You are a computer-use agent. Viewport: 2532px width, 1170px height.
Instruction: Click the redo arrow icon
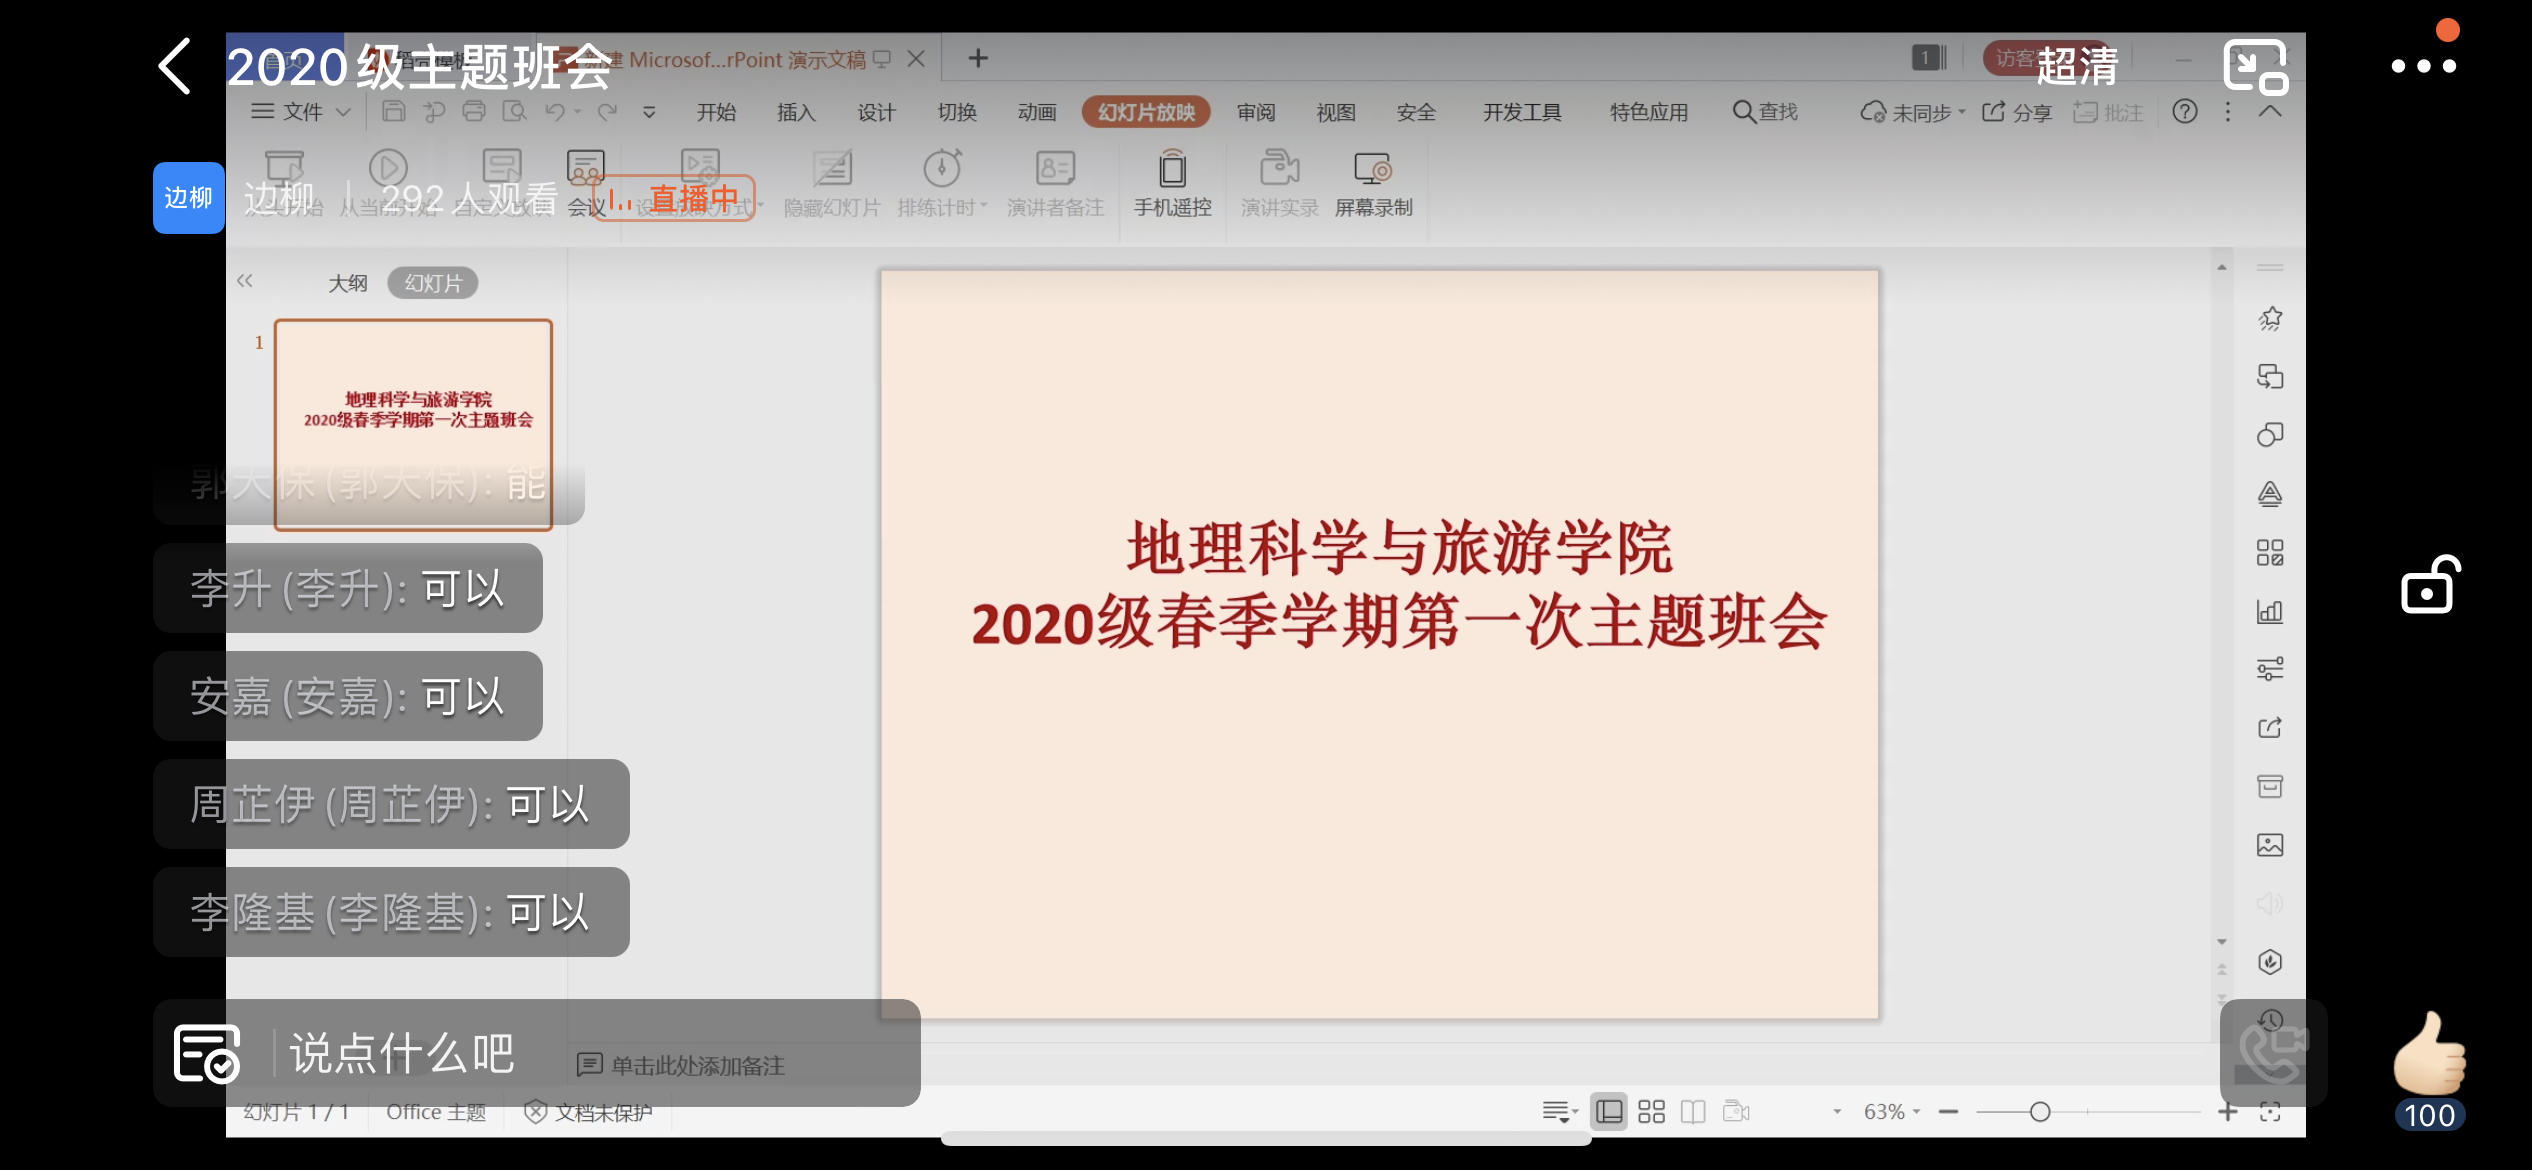606,111
